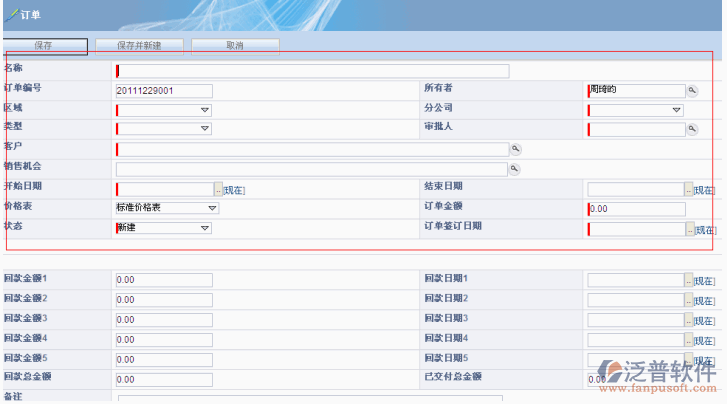Image resolution: width=727 pixels, height=404 pixels.
Task: Click the 保存并新建 button
Action: tap(139, 46)
